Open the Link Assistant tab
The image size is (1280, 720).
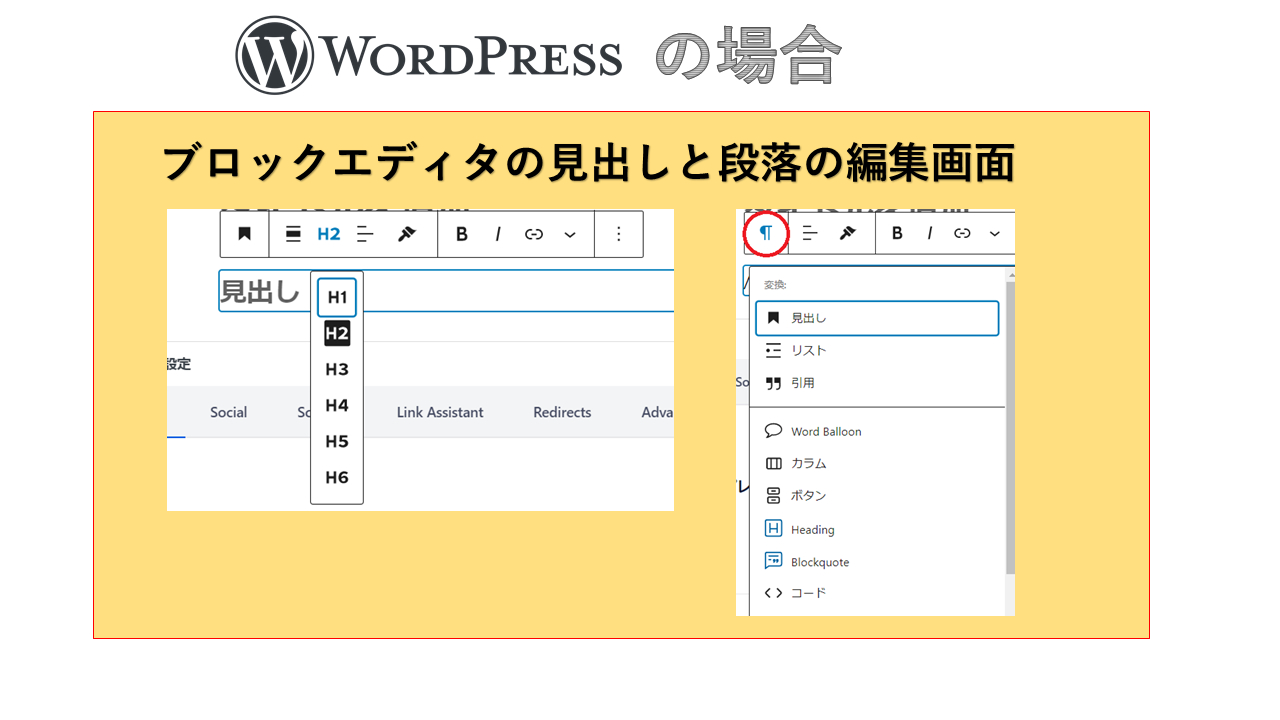pyautogui.click(x=440, y=412)
